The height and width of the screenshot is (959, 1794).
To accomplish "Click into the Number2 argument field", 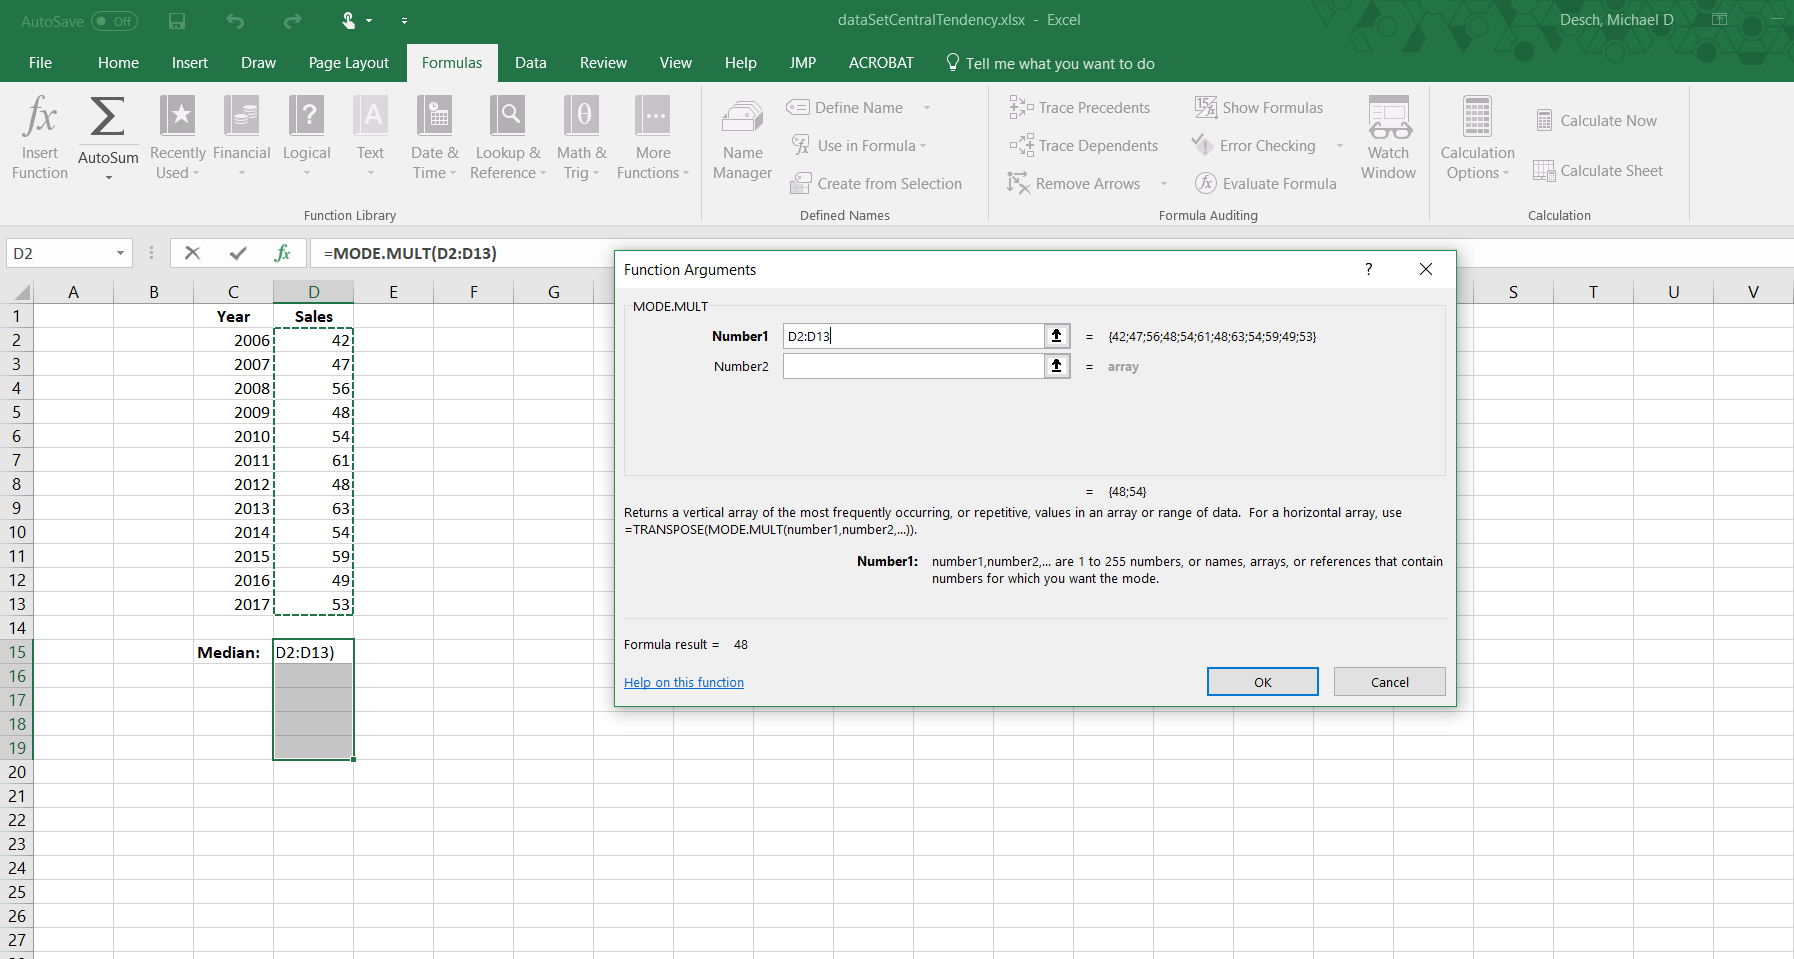I will (912, 367).
